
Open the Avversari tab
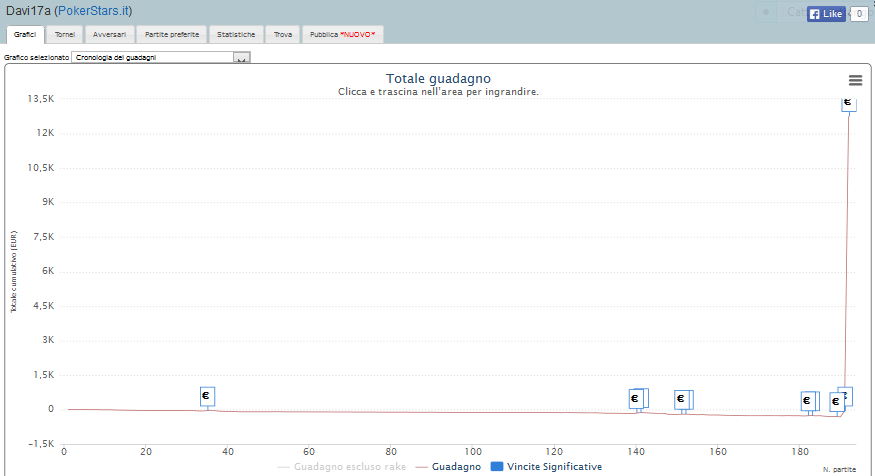coord(108,34)
